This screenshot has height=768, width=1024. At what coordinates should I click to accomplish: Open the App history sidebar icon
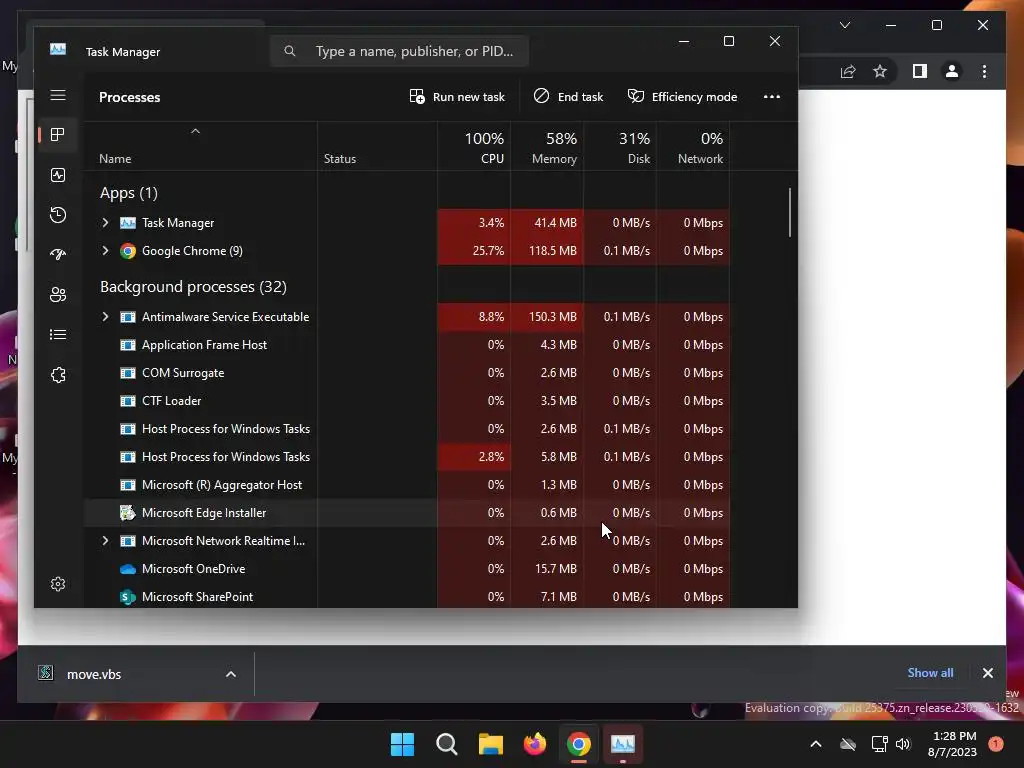58,215
